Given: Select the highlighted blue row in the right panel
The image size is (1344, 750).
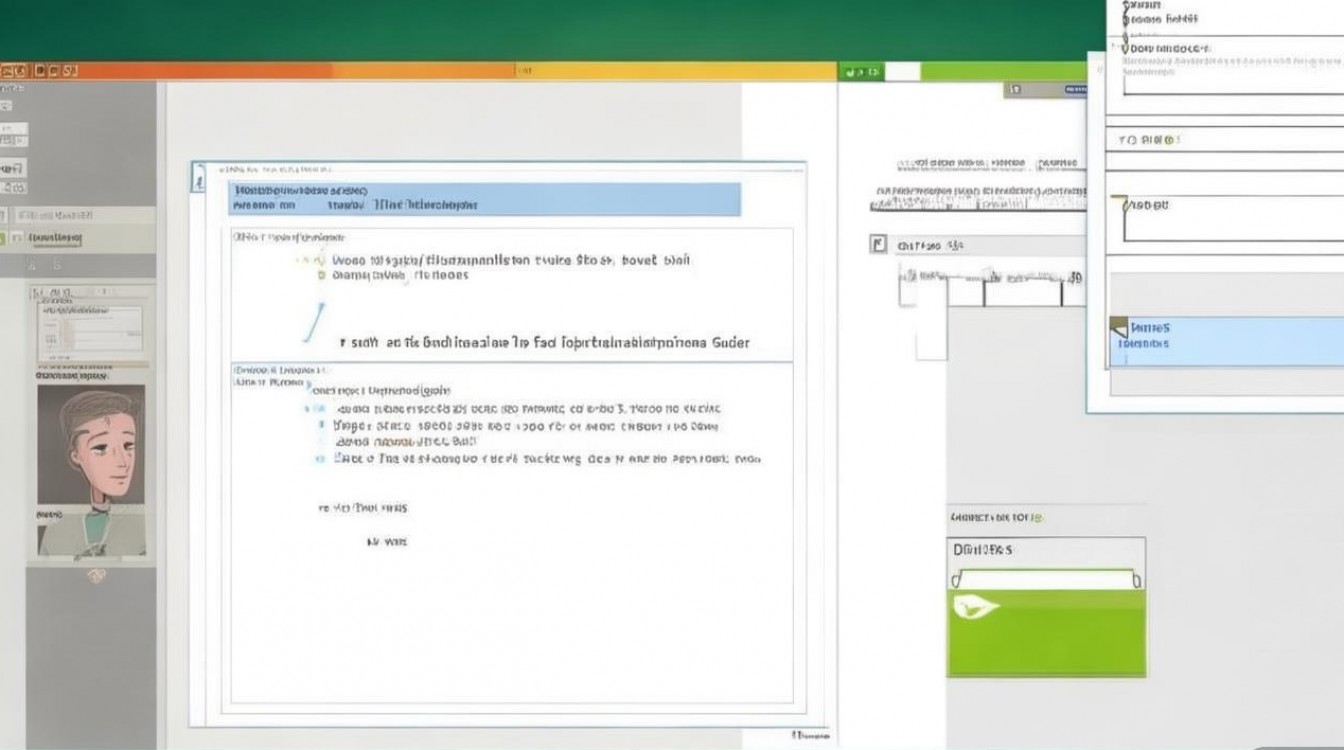Looking at the screenshot, I should (x=1227, y=341).
